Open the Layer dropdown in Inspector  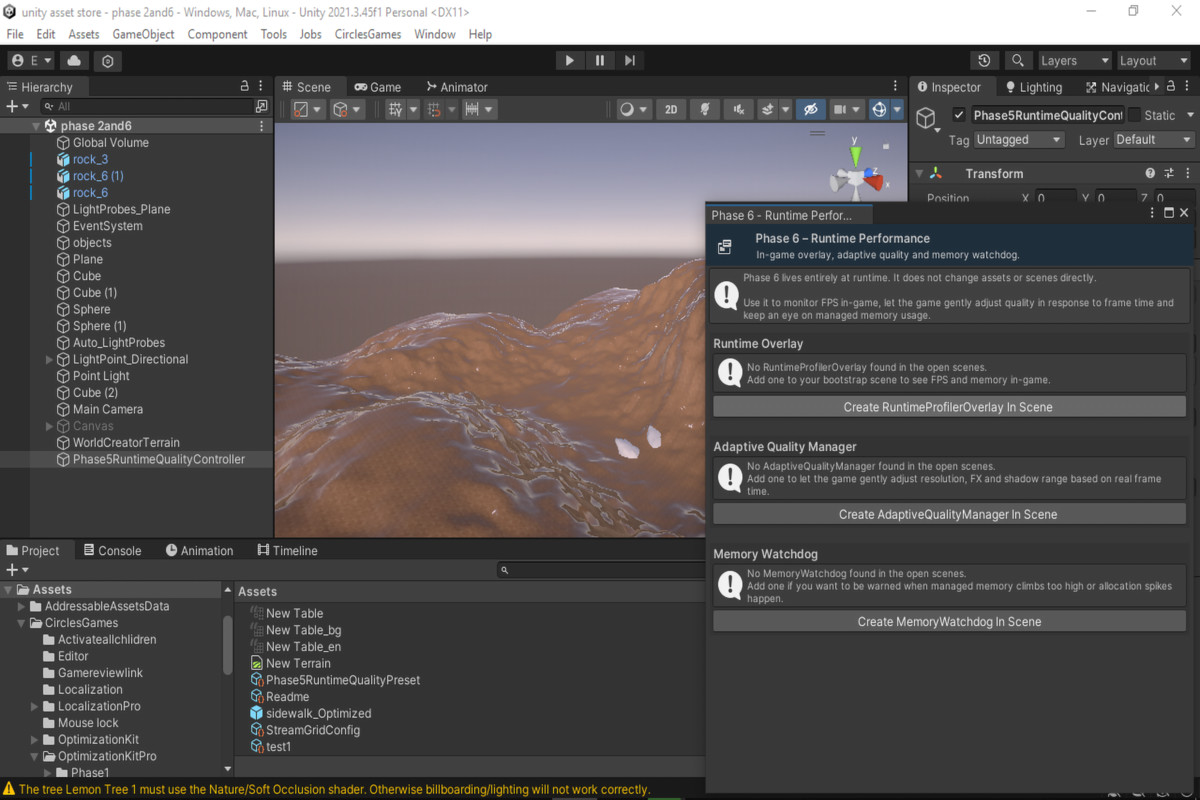1154,140
